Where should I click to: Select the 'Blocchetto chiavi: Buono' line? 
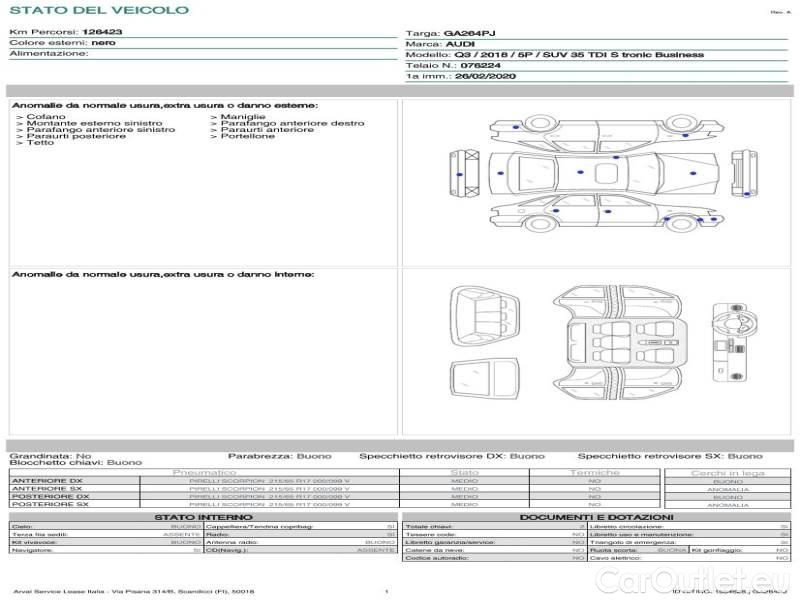[76, 463]
